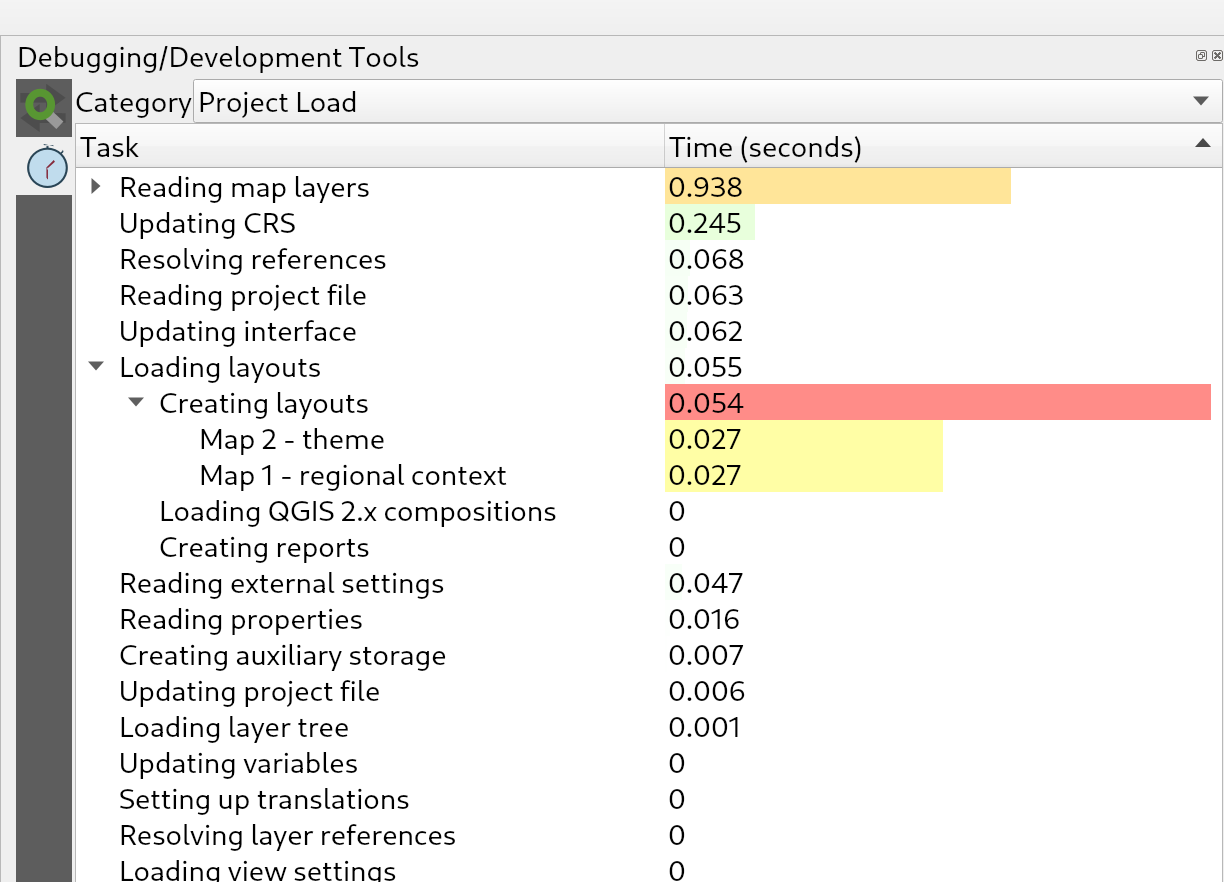Viewport: 1224px width, 882px height.
Task: Select the Updating CRS task
Action: [x=207, y=224]
